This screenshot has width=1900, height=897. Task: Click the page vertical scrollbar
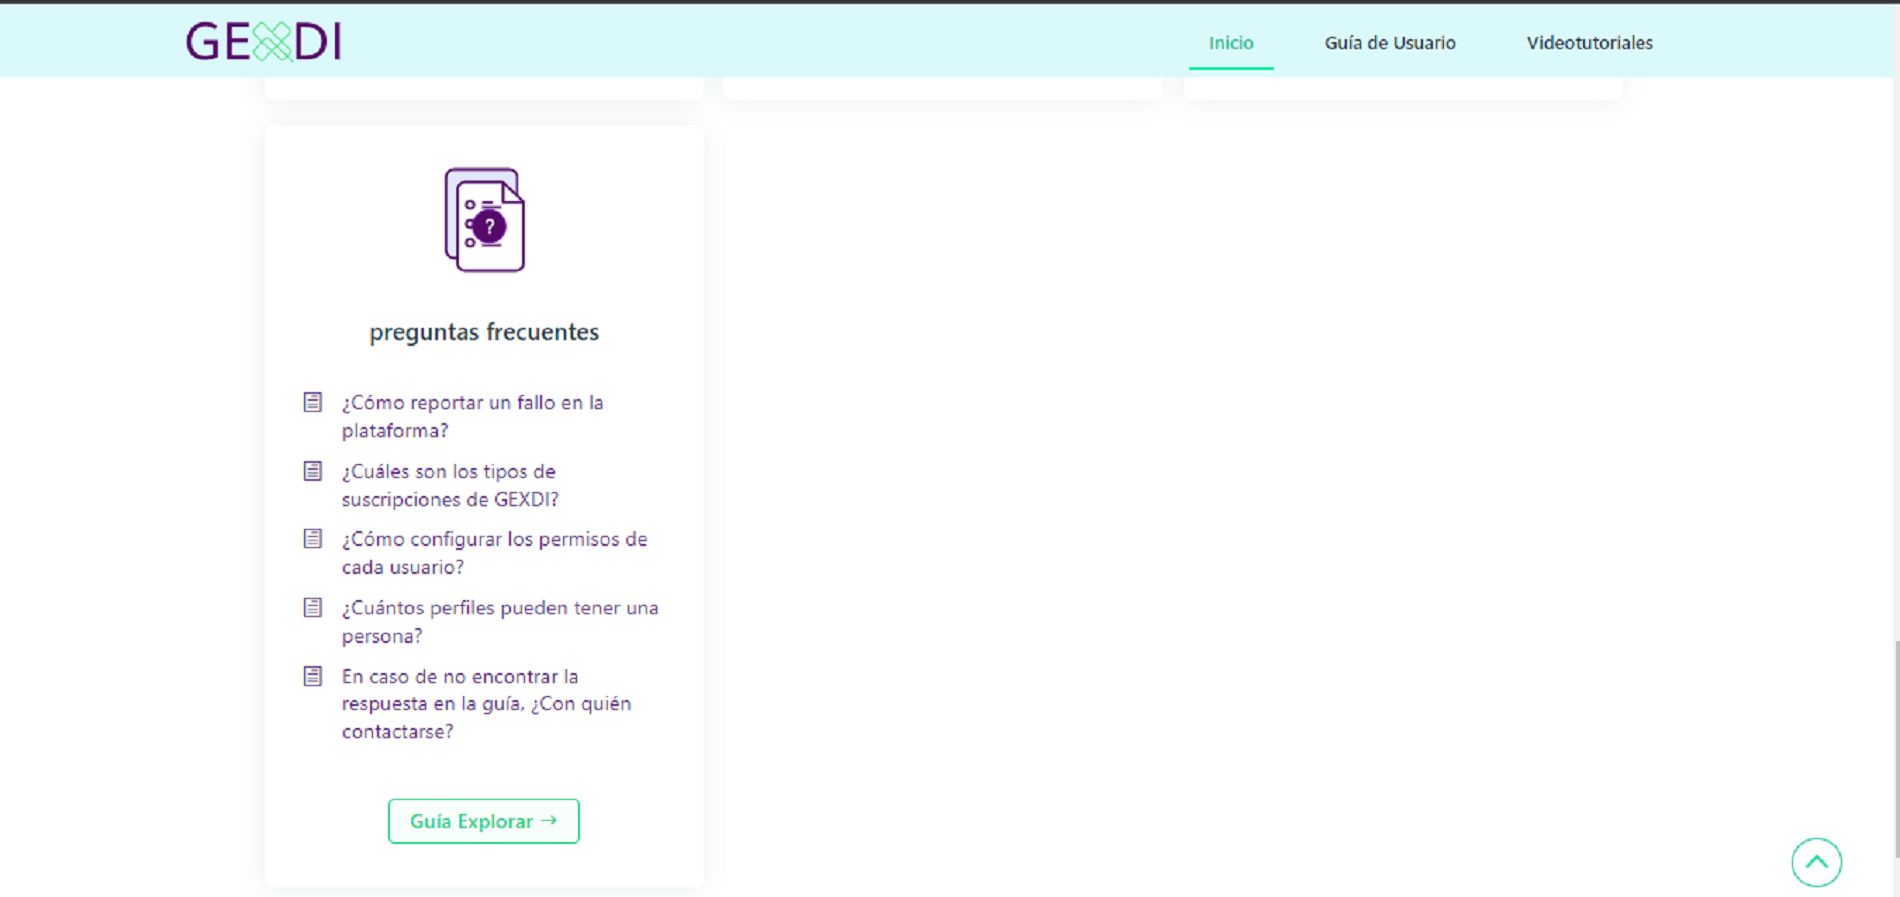1896,748
